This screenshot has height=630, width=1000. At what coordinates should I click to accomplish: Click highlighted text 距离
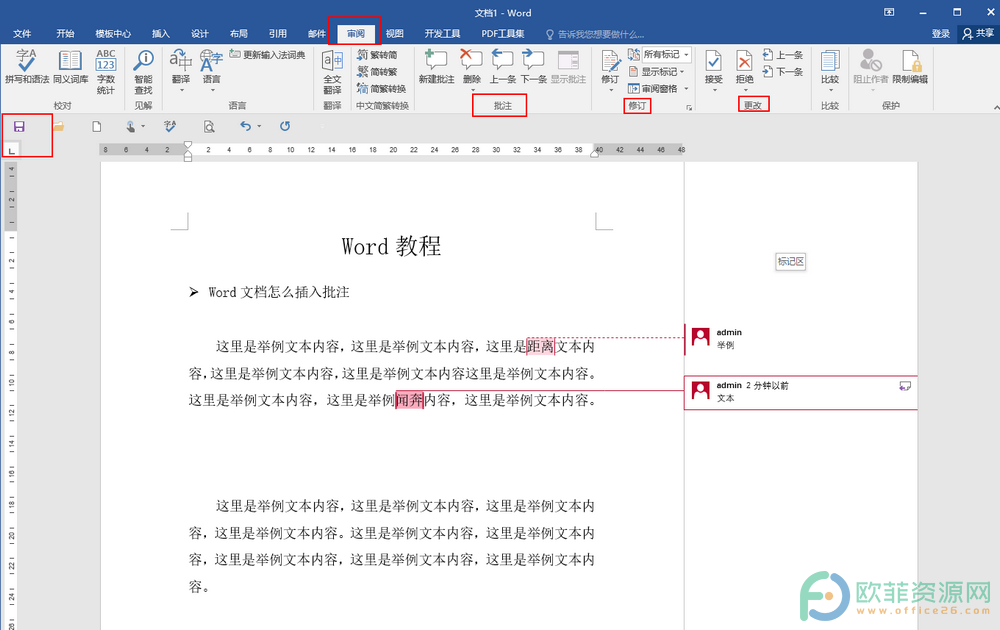tap(540, 346)
